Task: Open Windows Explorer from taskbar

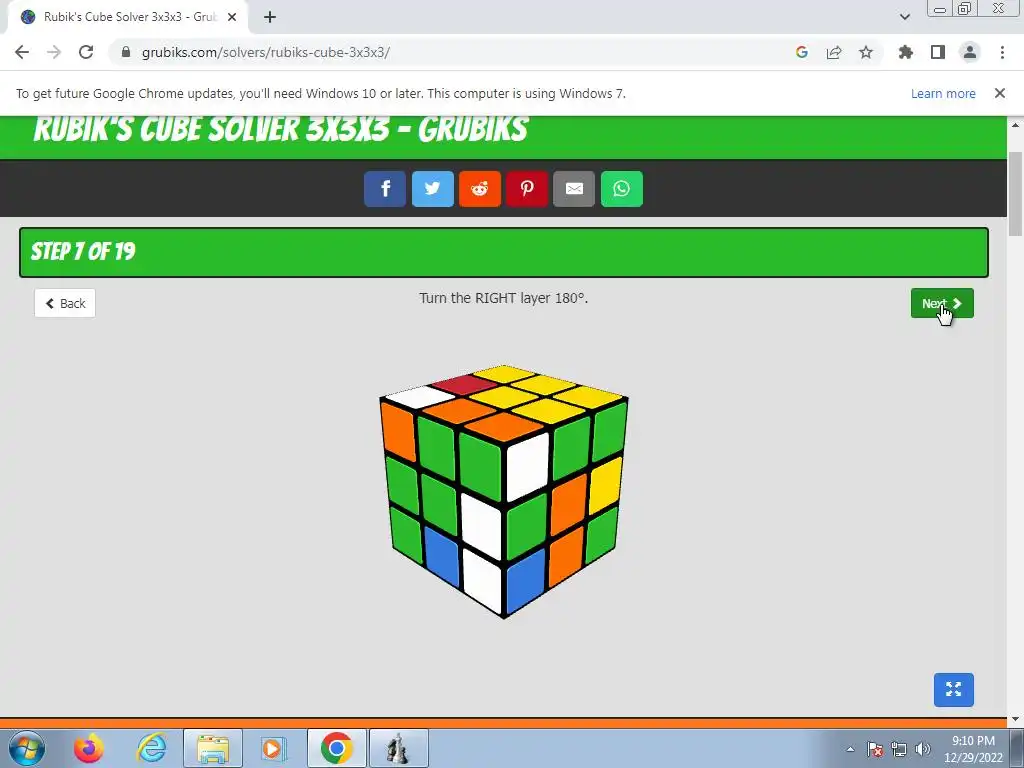Action: point(213,748)
